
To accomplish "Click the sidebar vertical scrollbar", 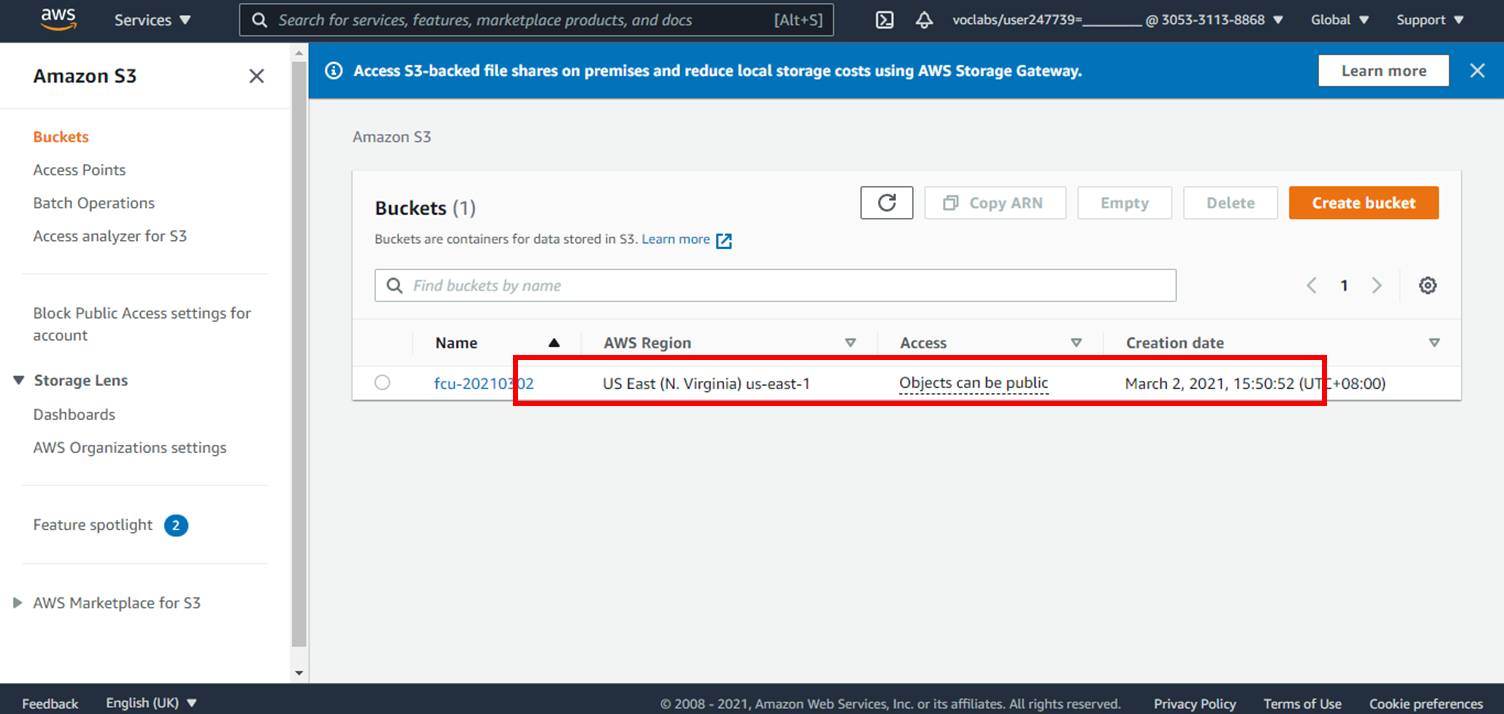I will (x=299, y=355).
